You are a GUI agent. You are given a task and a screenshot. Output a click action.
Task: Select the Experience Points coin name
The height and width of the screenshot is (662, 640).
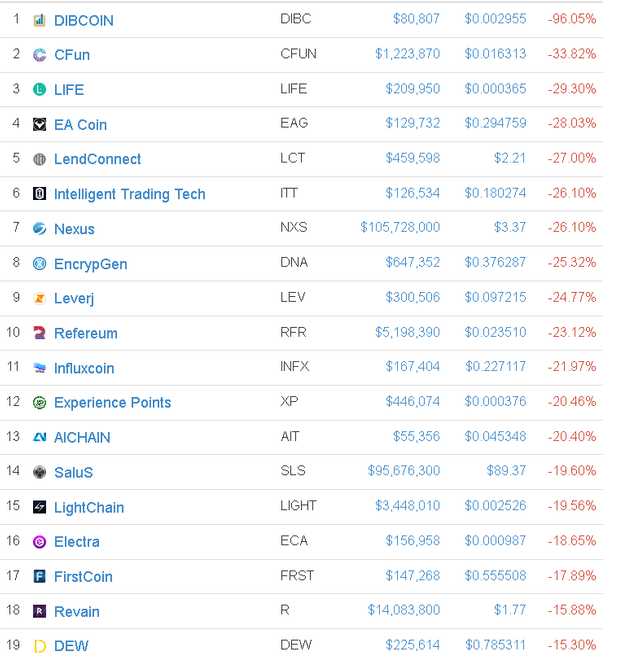(112, 402)
